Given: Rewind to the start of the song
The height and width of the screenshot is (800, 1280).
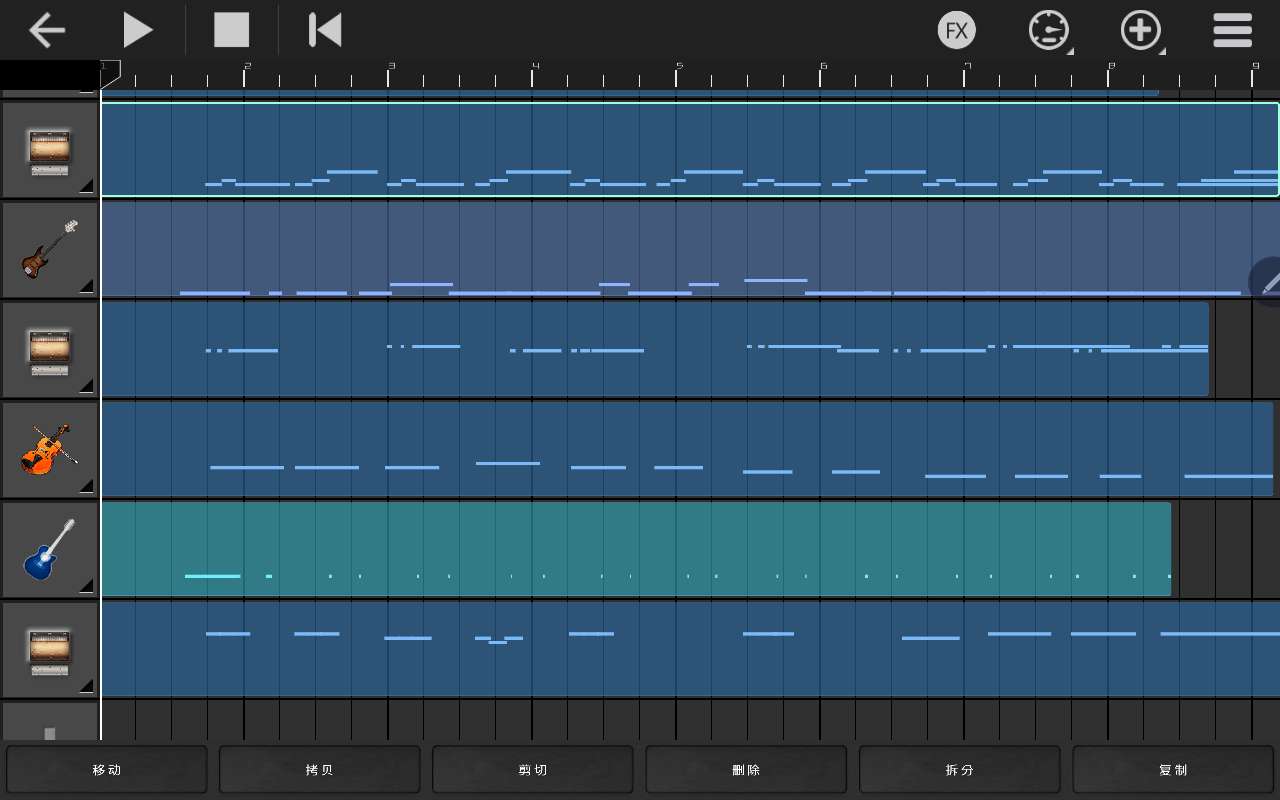Looking at the screenshot, I should coord(325,30).
